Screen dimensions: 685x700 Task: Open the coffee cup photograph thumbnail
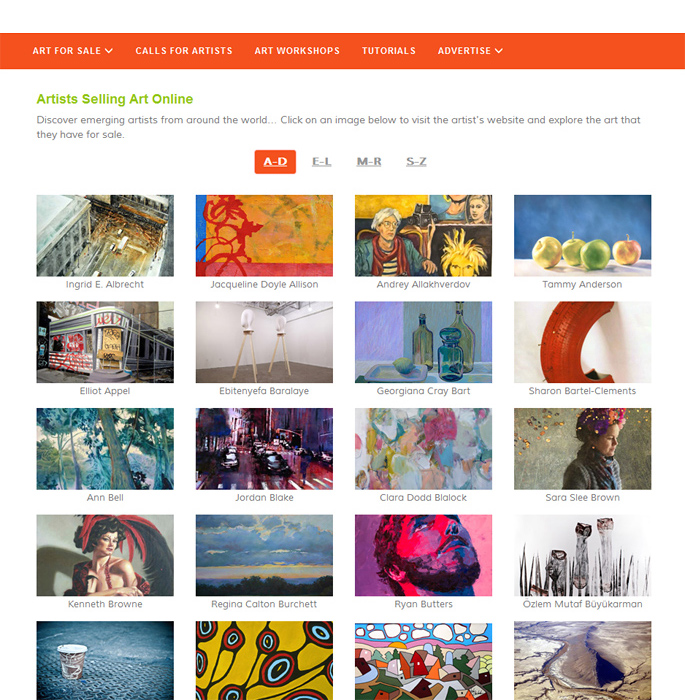click(105, 660)
